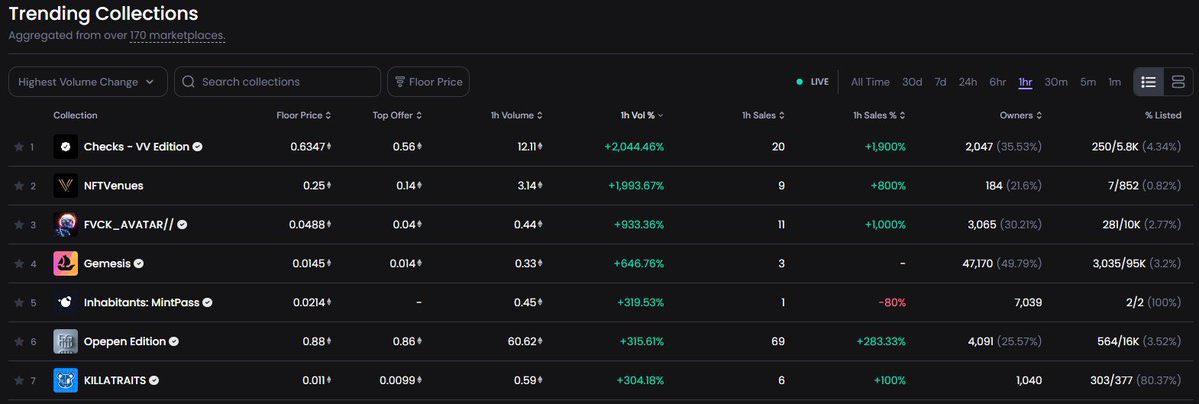This screenshot has width=1199, height=404.
Task: Focus the Search collections field
Action: click(278, 82)
